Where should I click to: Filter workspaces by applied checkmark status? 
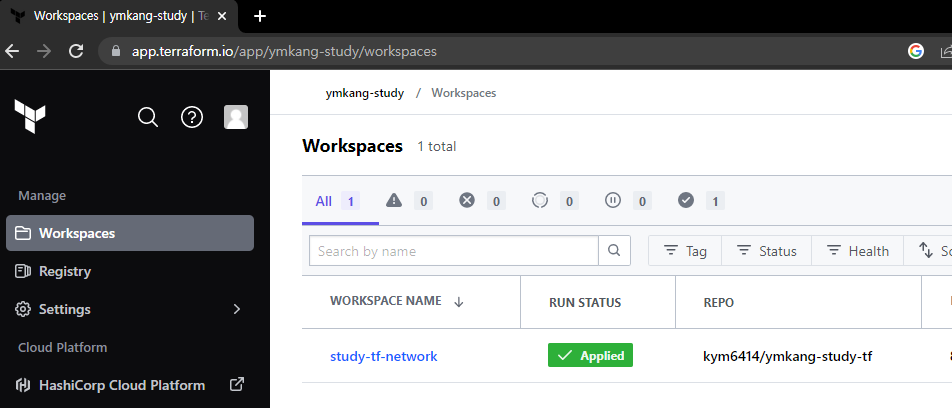701,200
